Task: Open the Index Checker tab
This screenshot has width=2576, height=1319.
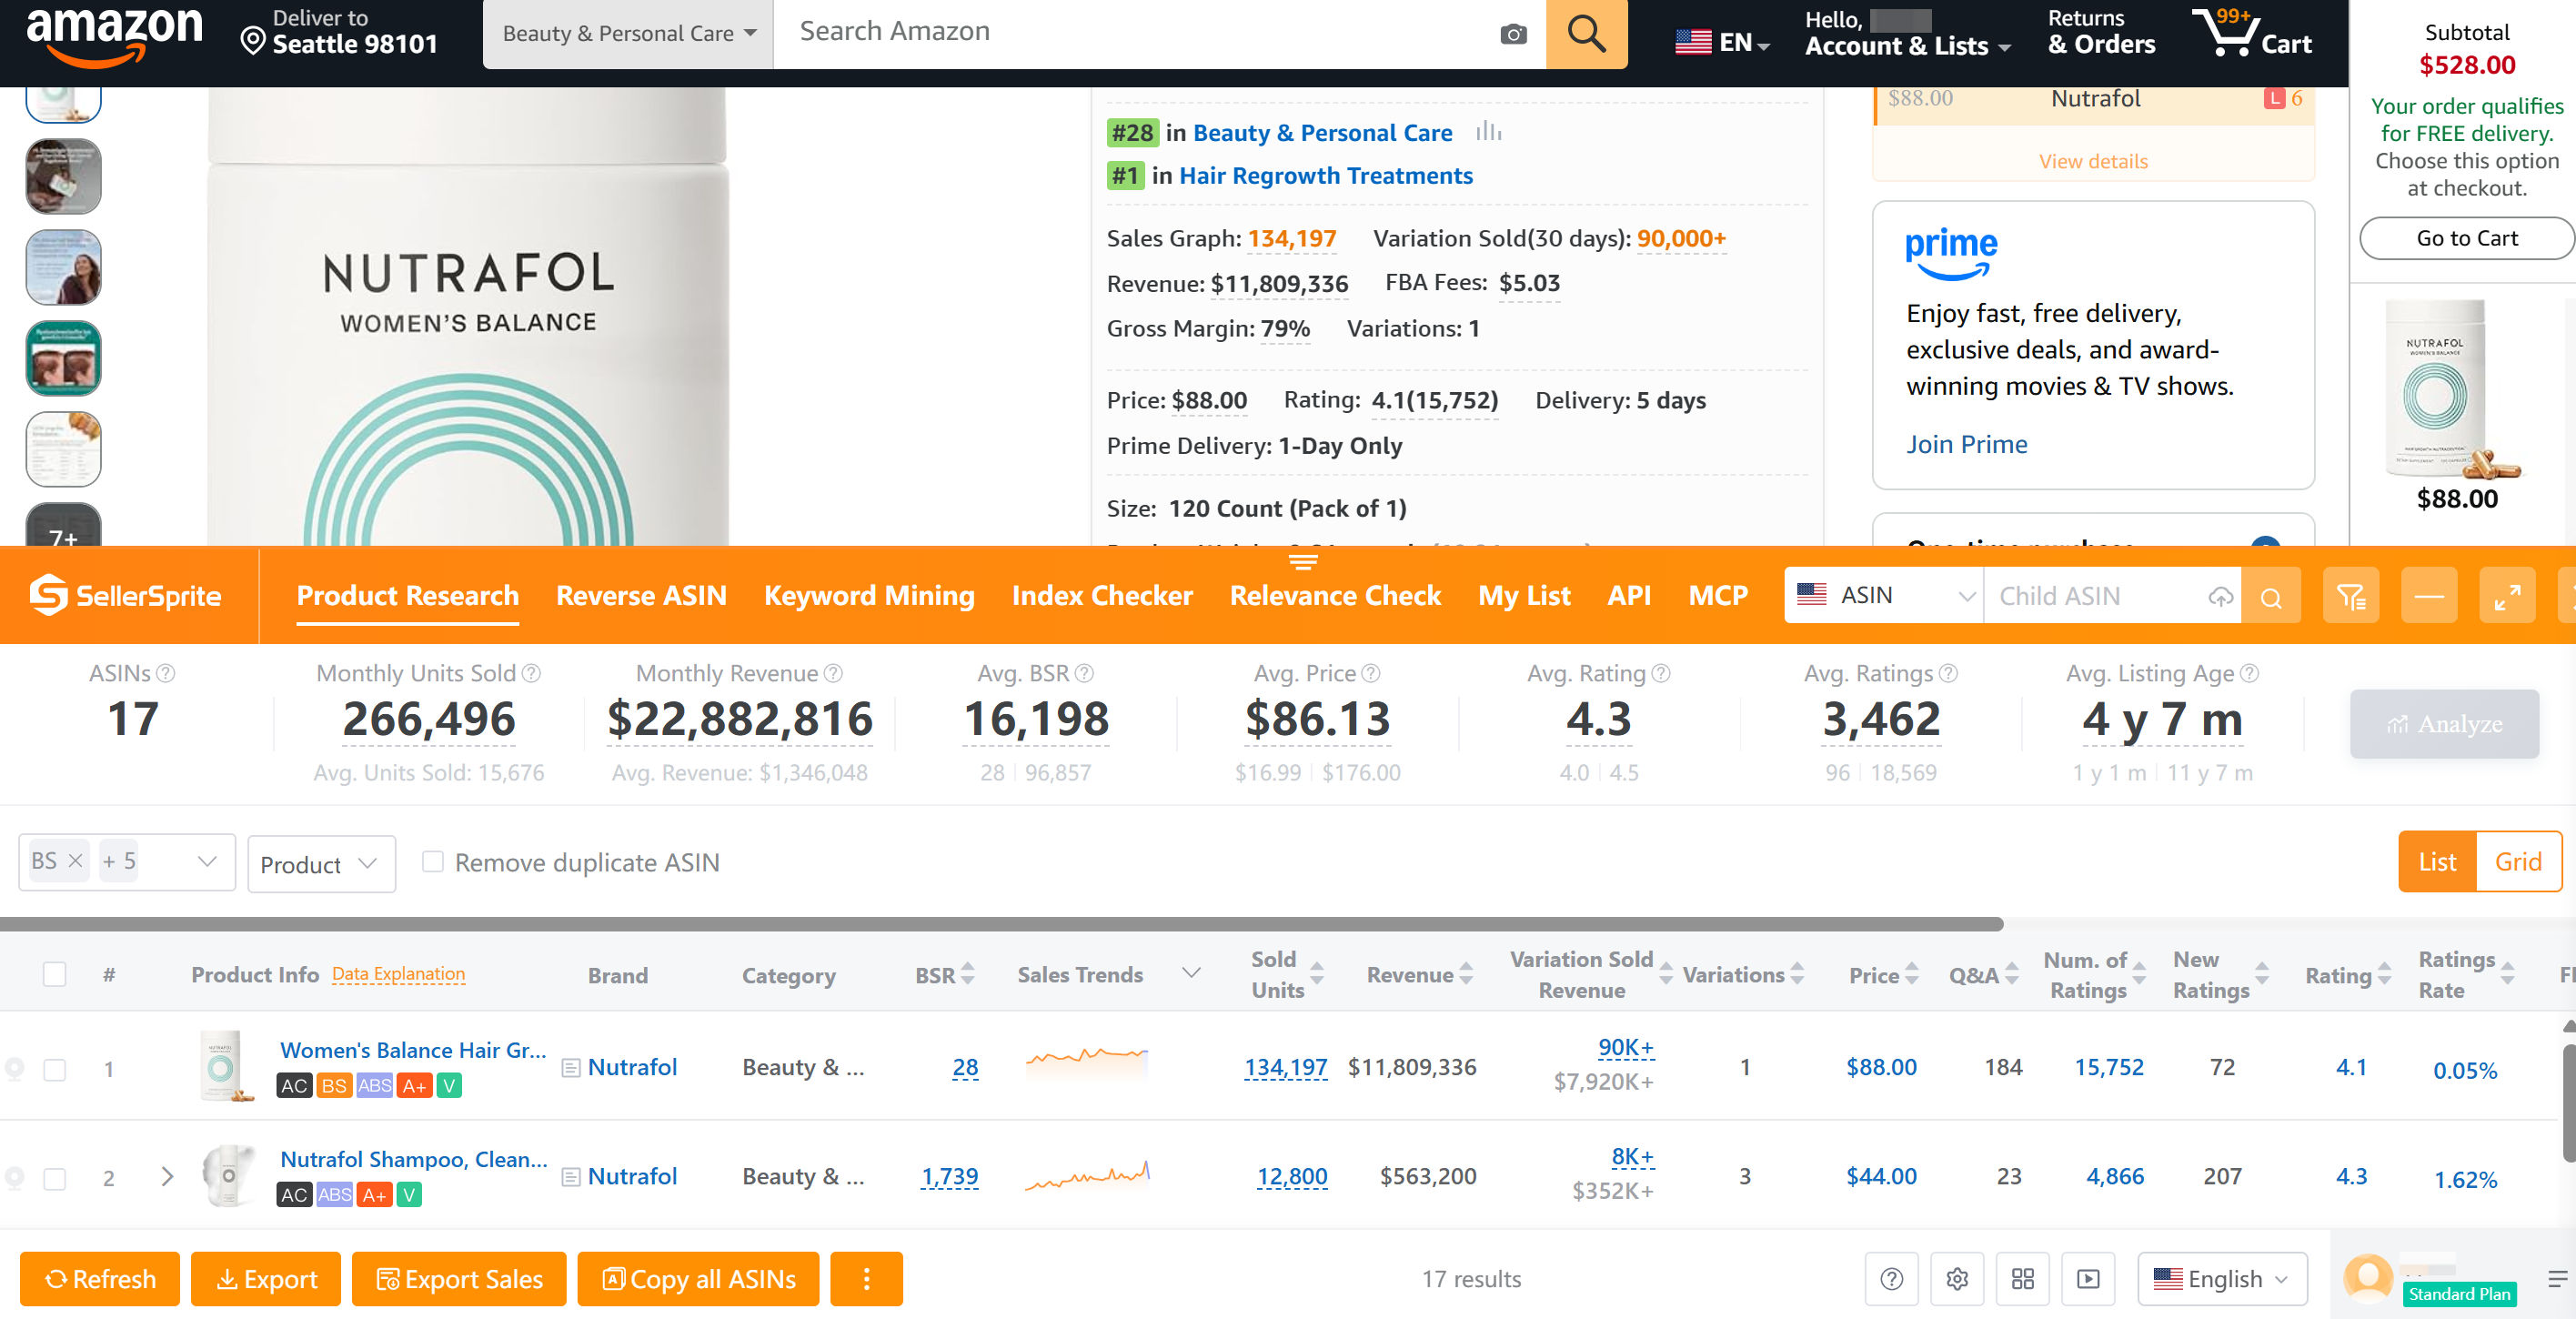Action: pyautogui.click(x=1102, y=596)
